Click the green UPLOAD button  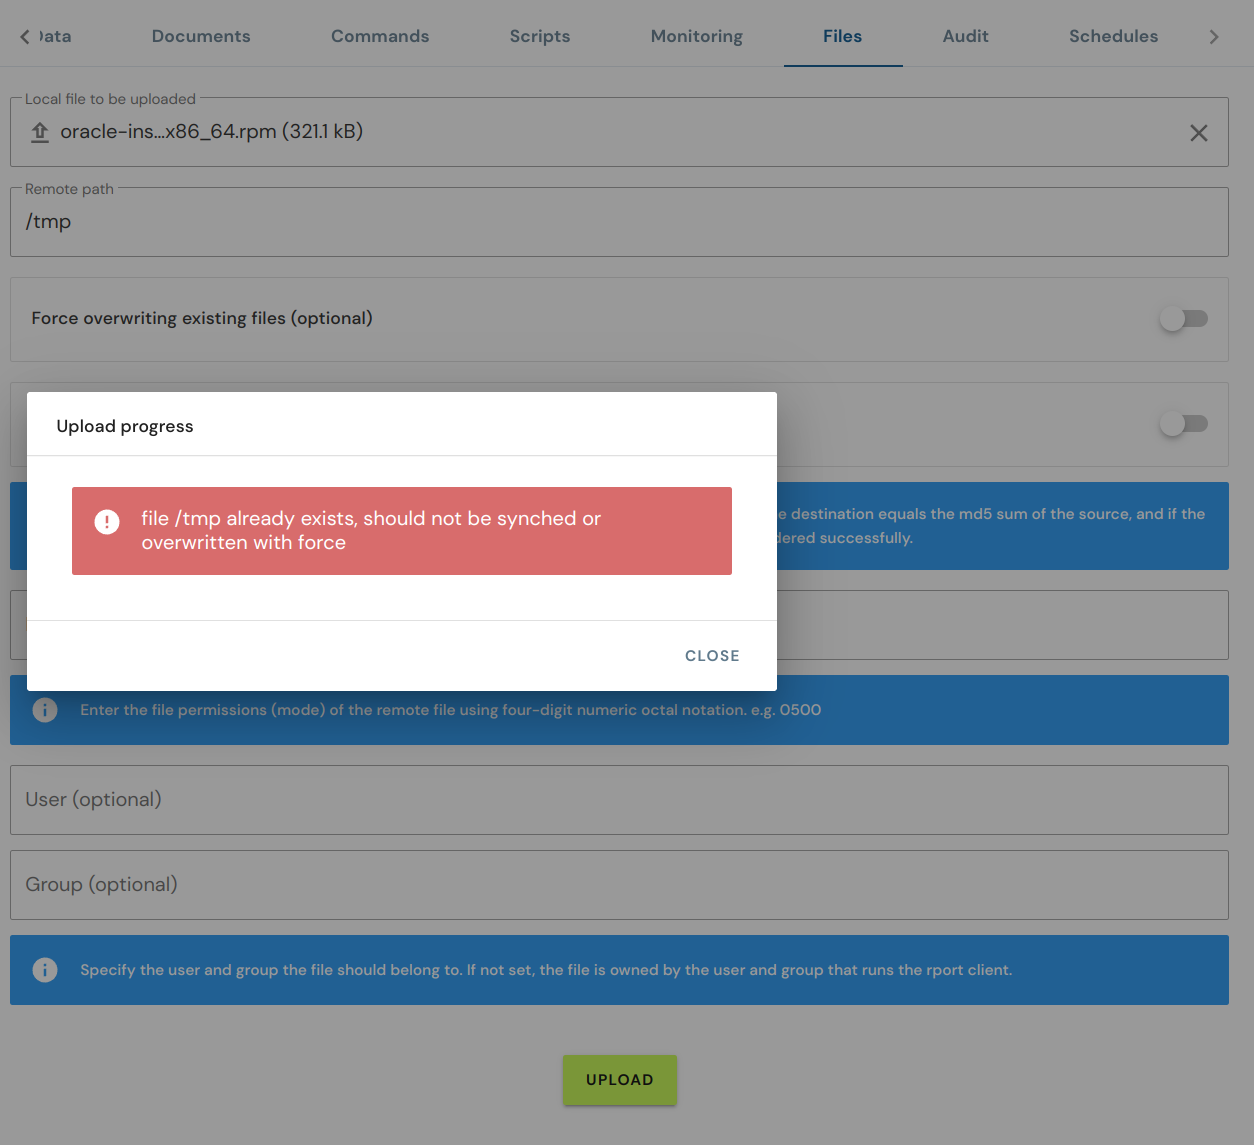coord(620,1080)
